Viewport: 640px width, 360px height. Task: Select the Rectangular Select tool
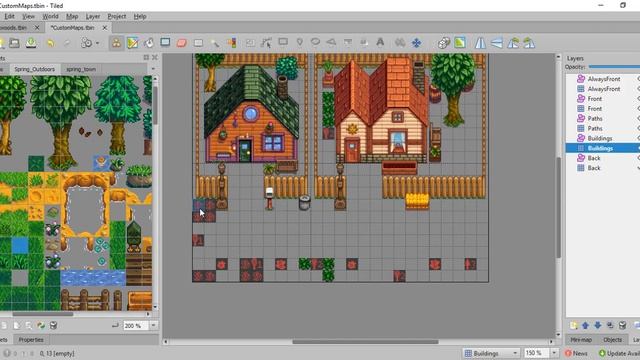pyautogui.click(x=198, y=43)
